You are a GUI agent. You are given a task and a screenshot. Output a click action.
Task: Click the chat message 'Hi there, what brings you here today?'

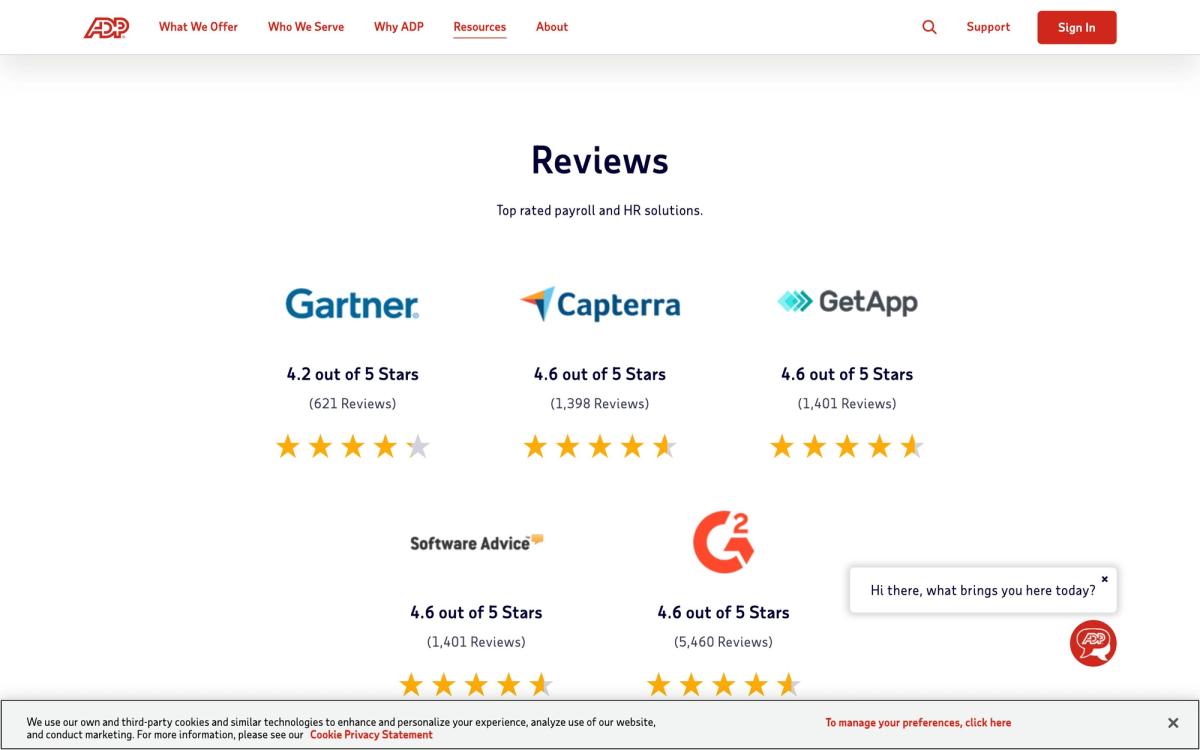[x=983, y=591]
